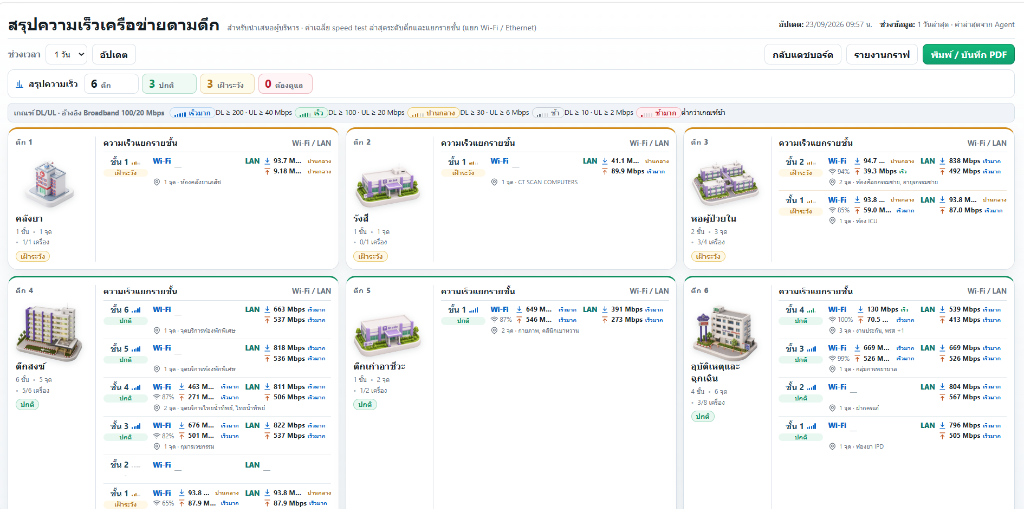Viewport: 1024px width, 509px height.
Task: Click the LAN download arrow icon in รังสี
Action: [605, 161]
